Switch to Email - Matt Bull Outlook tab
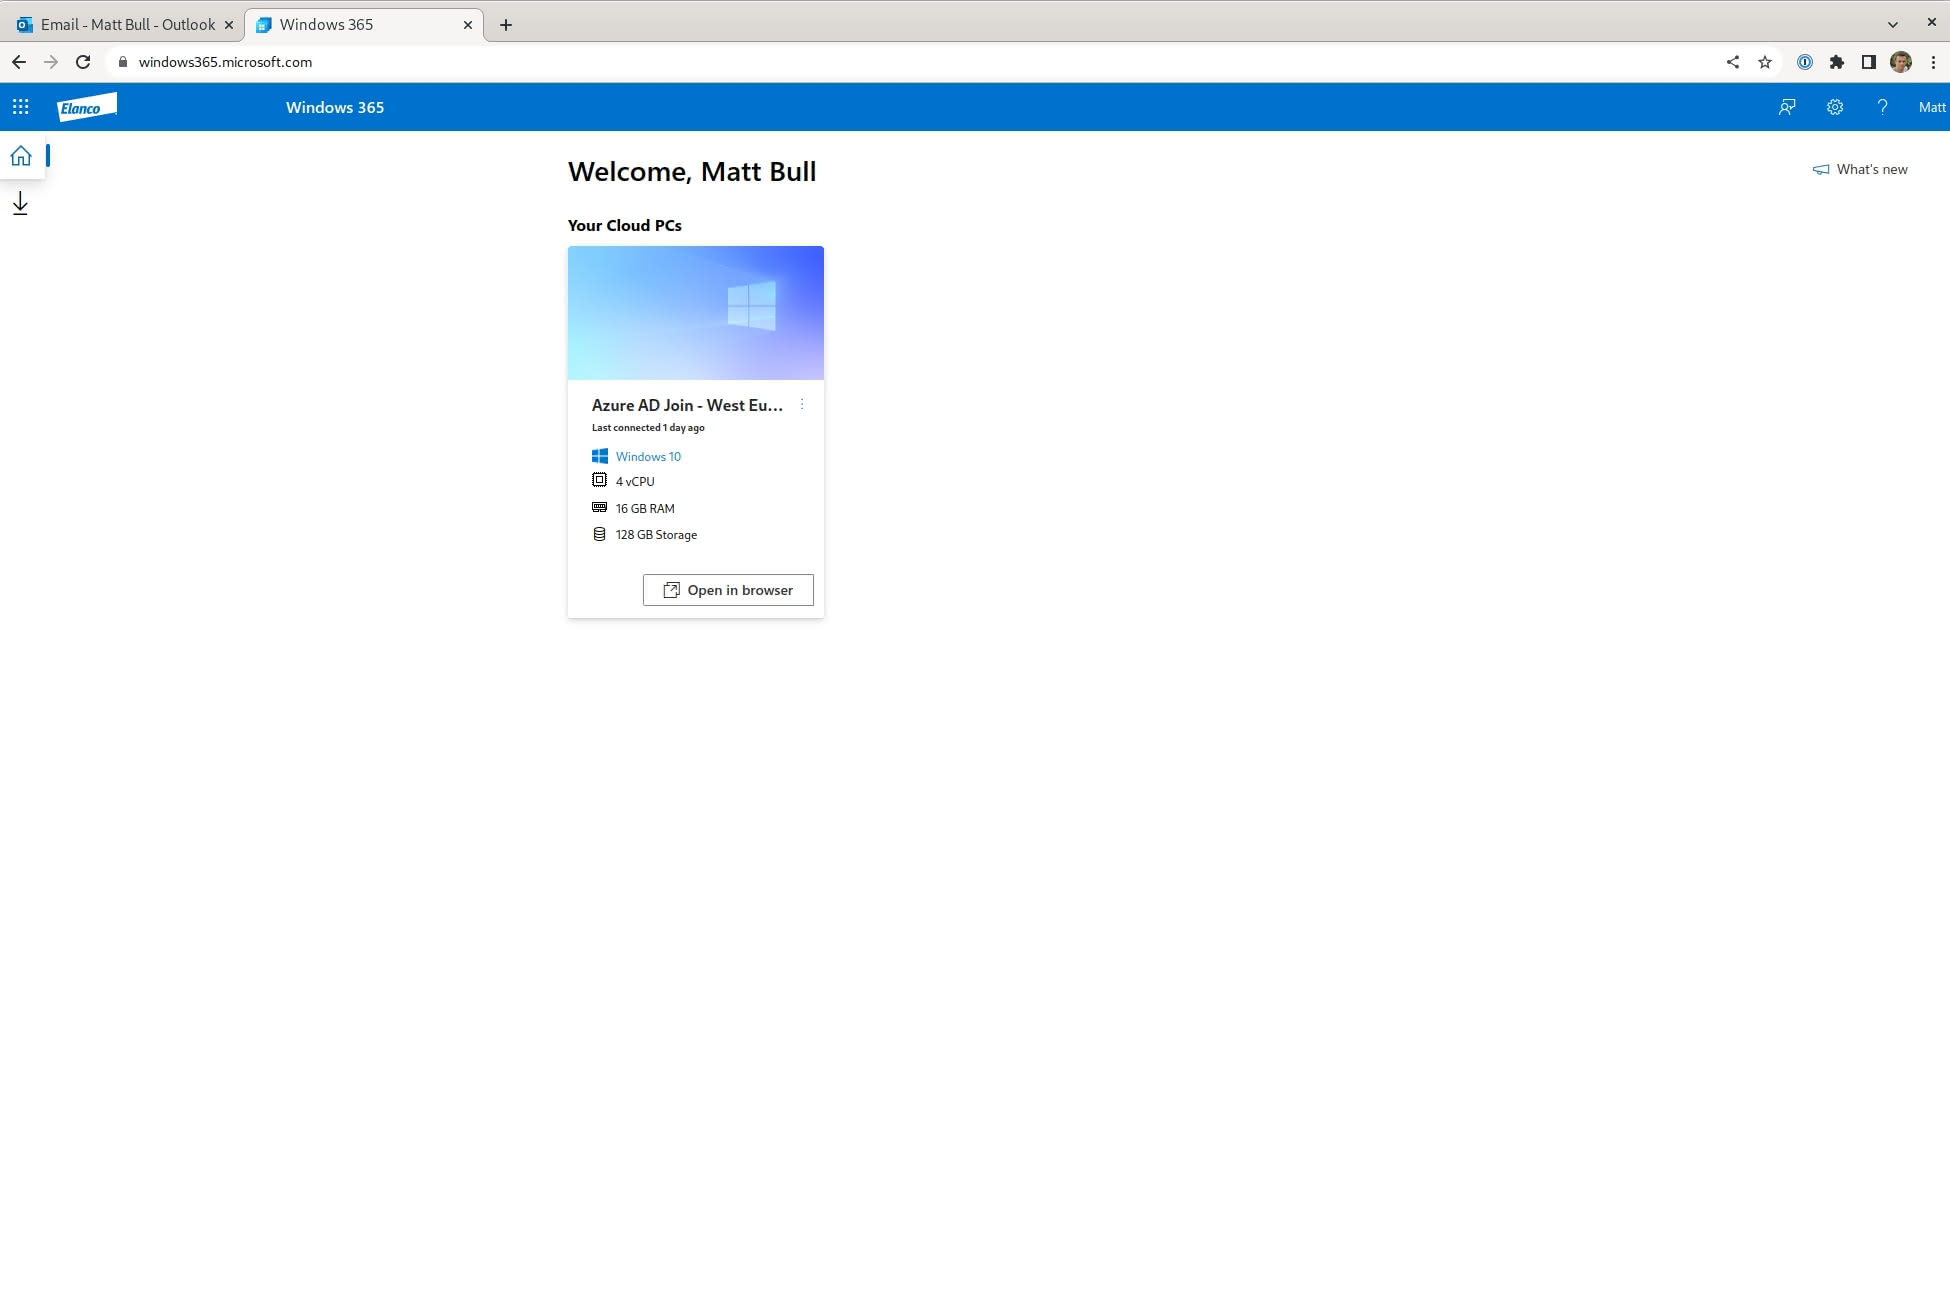Image resolution: width=1950 pixels, height=1306 pixels. coord(125,24)
